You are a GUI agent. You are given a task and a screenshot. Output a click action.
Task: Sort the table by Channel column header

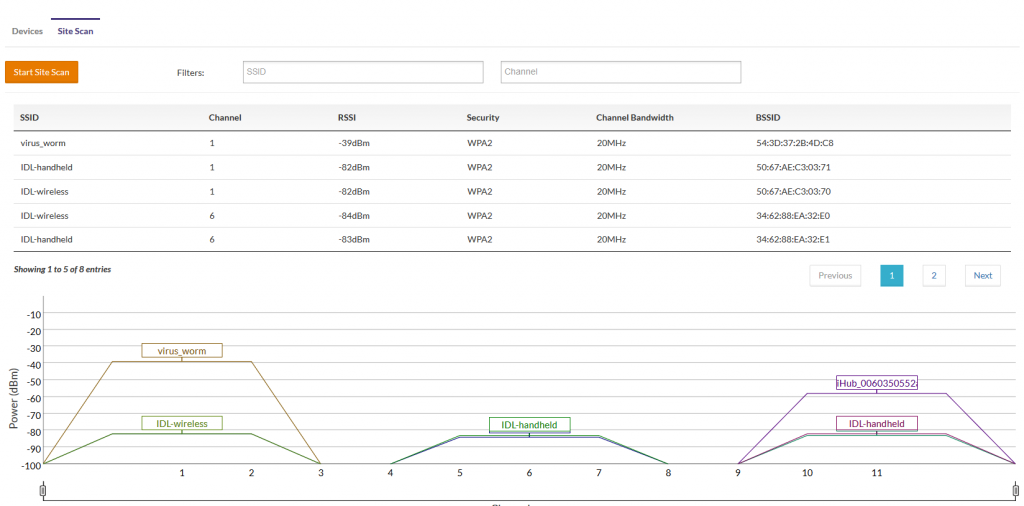tap(224, 117)
